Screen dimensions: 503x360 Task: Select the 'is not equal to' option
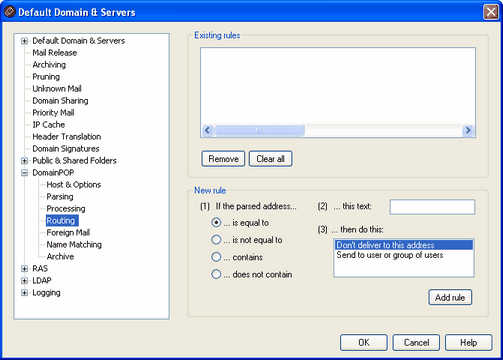pos(216,240)
